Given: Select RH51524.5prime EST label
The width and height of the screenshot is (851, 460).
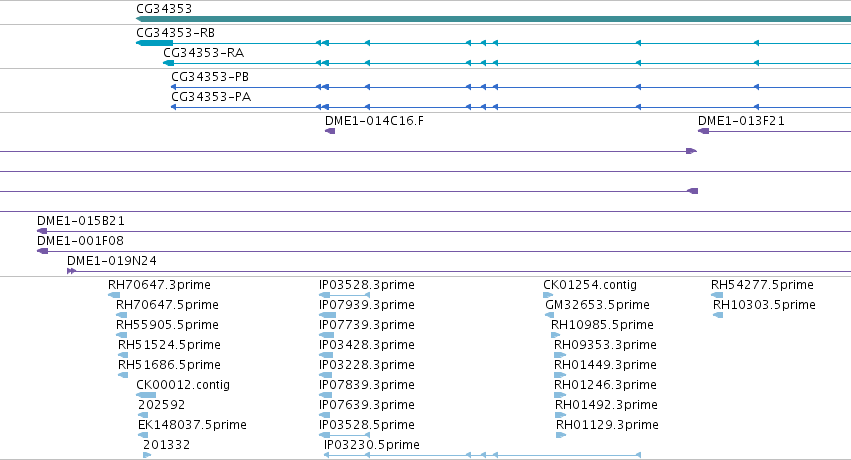Looking at the screenshot, I should click(169, 345).
